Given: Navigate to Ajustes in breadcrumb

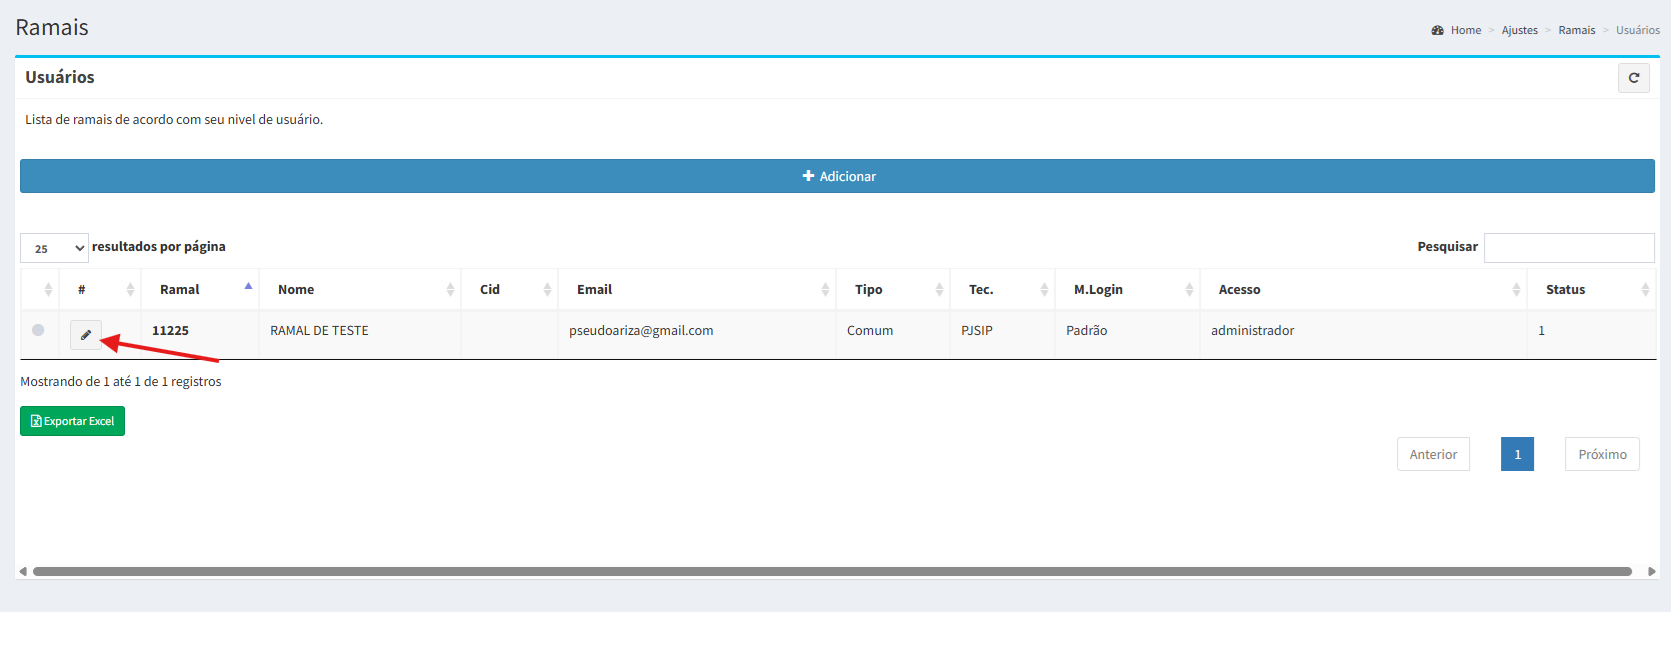Looking at the screenshot, I should pyautogui.click(x=1519, y=30).
